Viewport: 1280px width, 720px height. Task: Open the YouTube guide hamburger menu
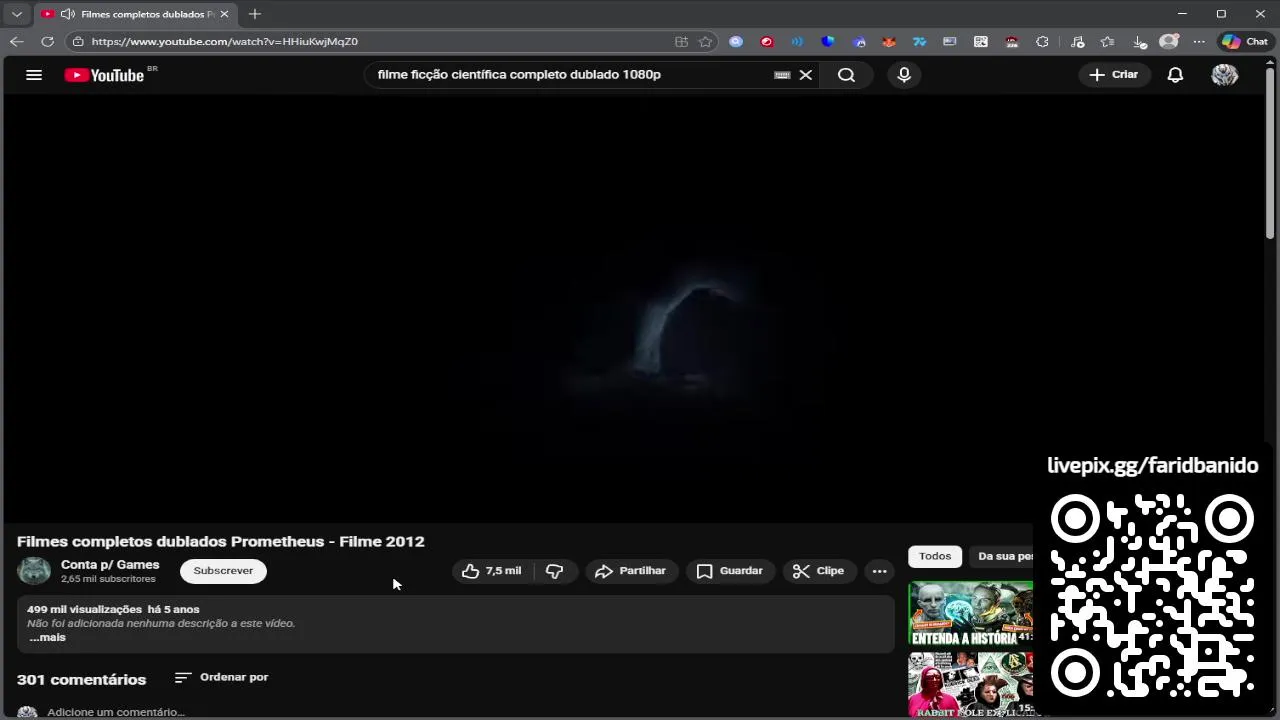pos(34,75)
